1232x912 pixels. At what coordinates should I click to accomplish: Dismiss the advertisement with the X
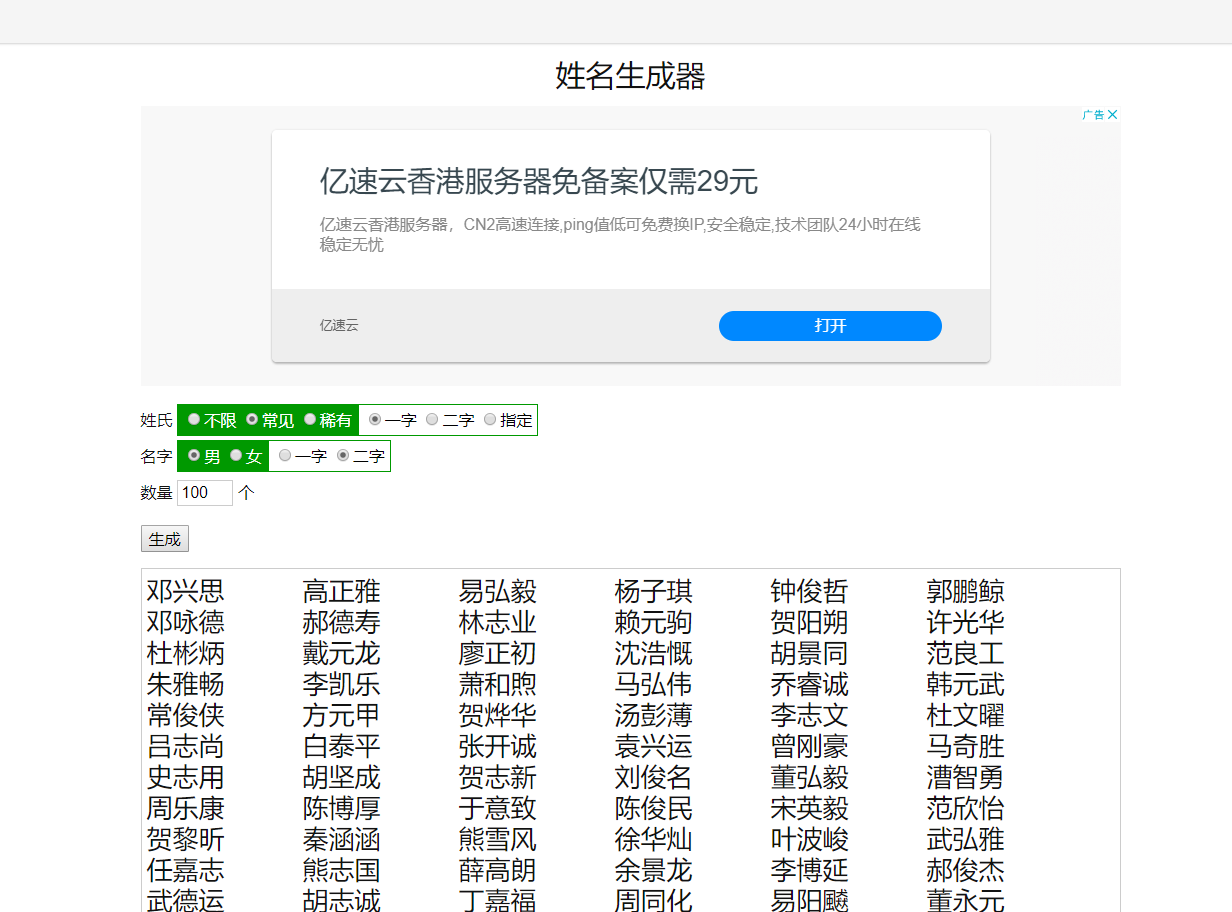click(x=1113, y=114)
